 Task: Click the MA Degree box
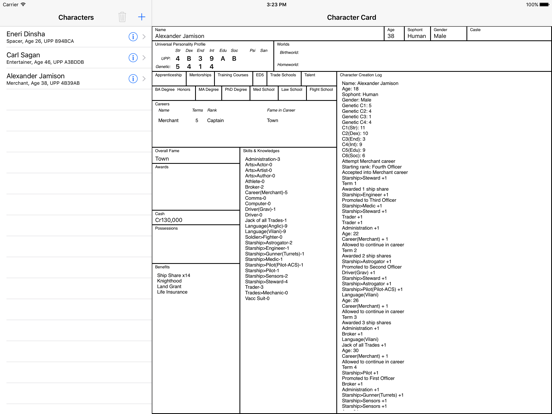[208, 93]
